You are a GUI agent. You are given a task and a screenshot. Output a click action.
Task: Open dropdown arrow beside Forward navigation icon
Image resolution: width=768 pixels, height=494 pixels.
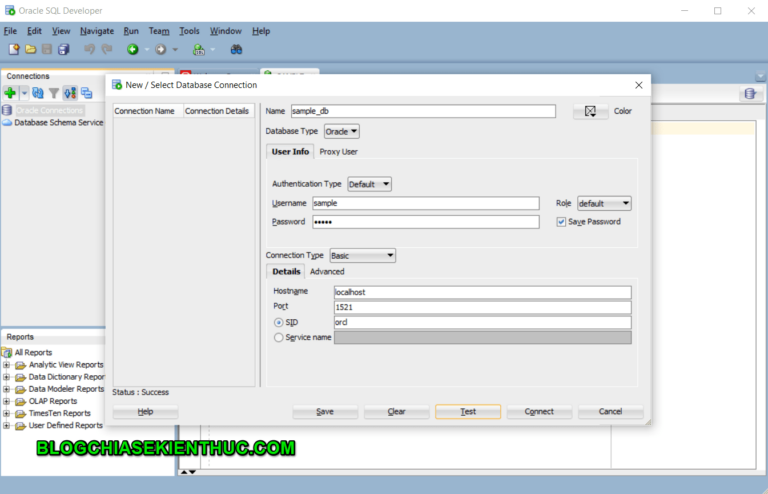tap(175, 49)
